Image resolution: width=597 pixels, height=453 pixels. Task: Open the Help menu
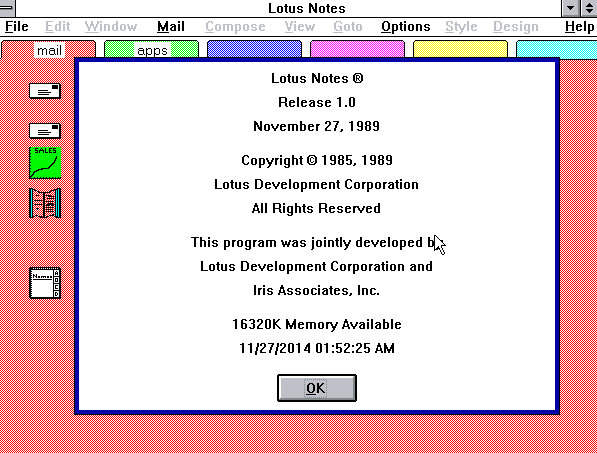pos(579,27)
